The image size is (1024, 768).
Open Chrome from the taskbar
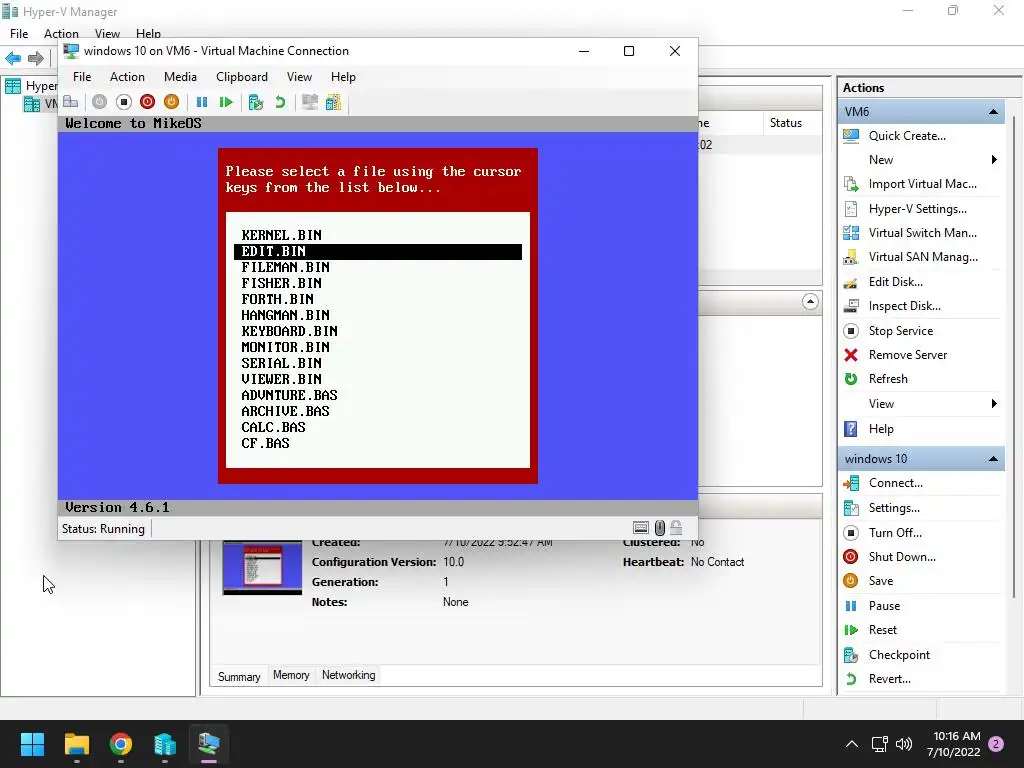[x=120, y=744]
